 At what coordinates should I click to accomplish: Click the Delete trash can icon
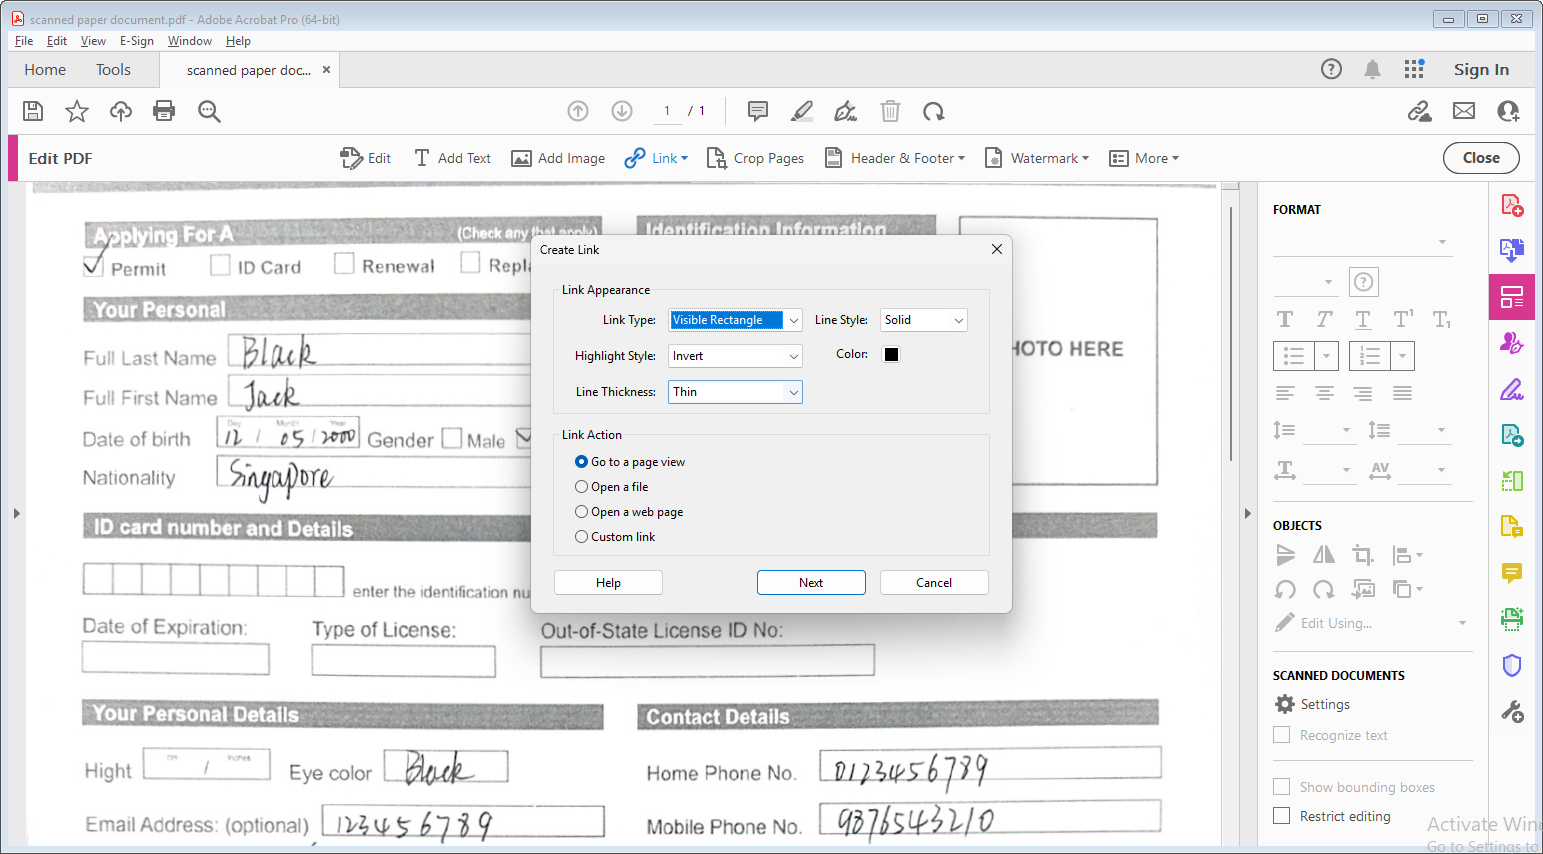coord(890,111)
